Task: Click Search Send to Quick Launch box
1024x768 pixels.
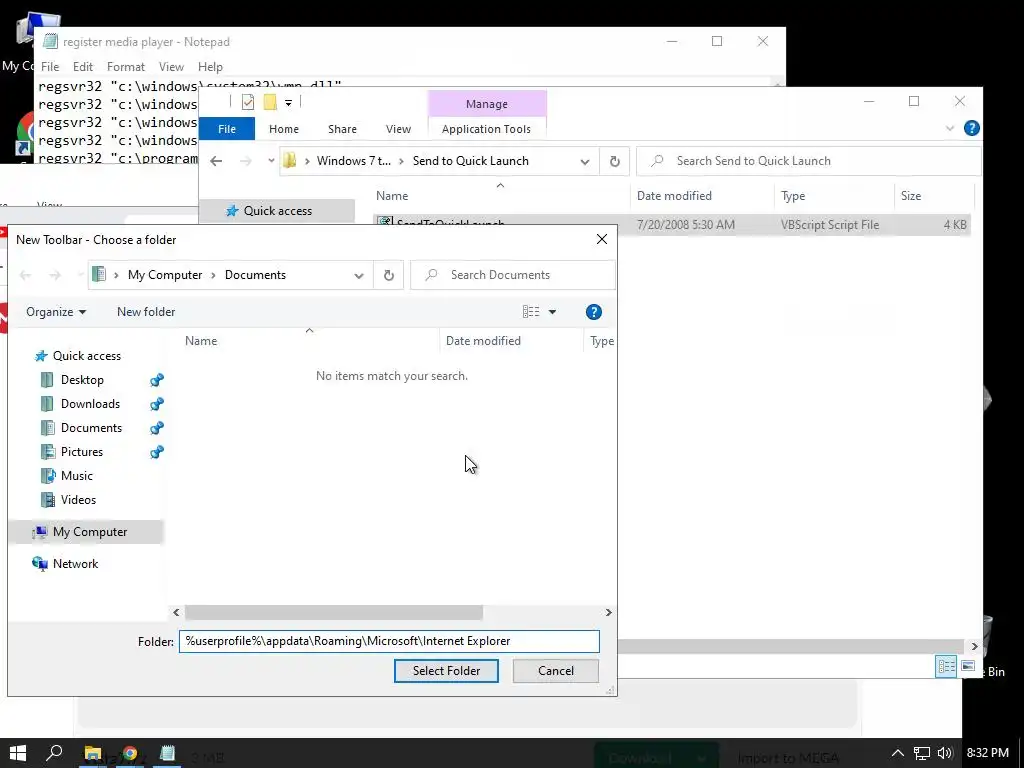Action: pyautogui.click(x=808, y=161)
